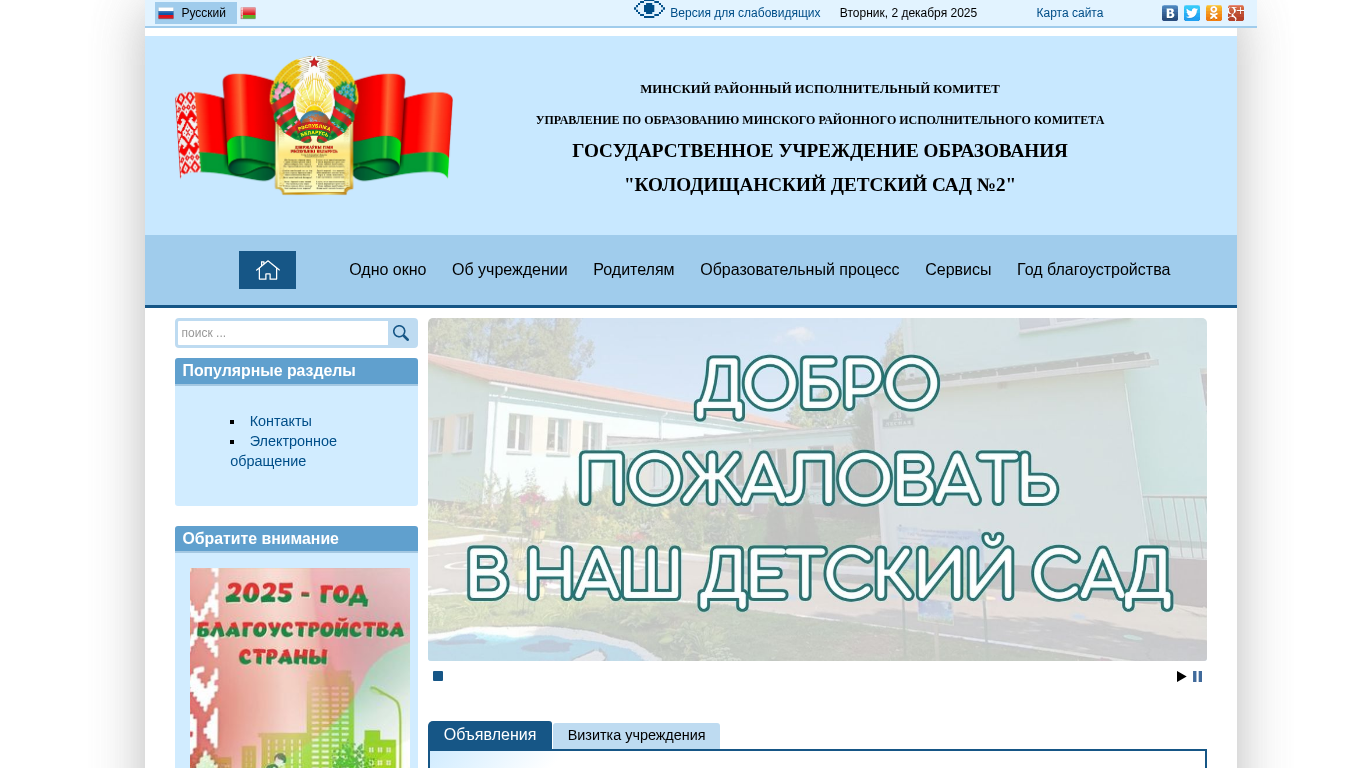Share via the Odnoklassniki icon

coord(1214,13)
